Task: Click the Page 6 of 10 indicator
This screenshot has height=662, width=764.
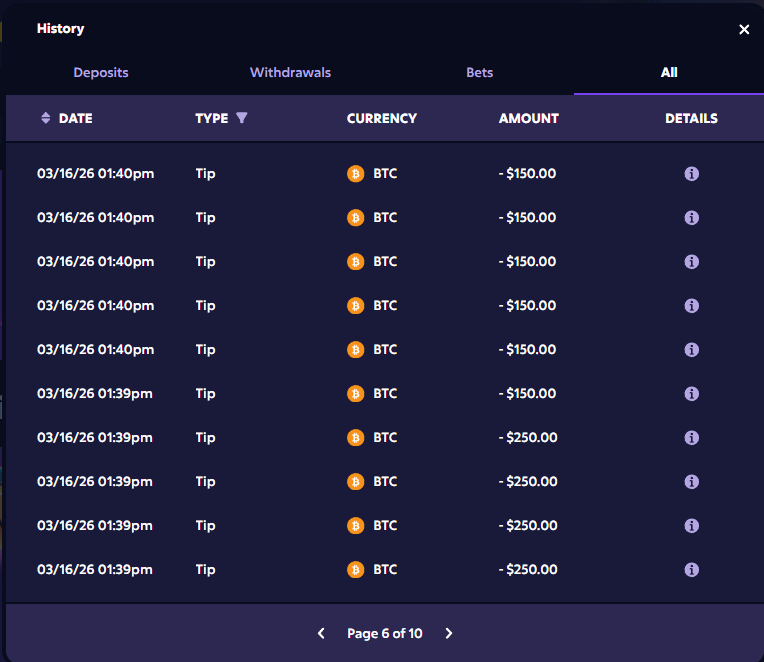Action: (x=384, y=633)
